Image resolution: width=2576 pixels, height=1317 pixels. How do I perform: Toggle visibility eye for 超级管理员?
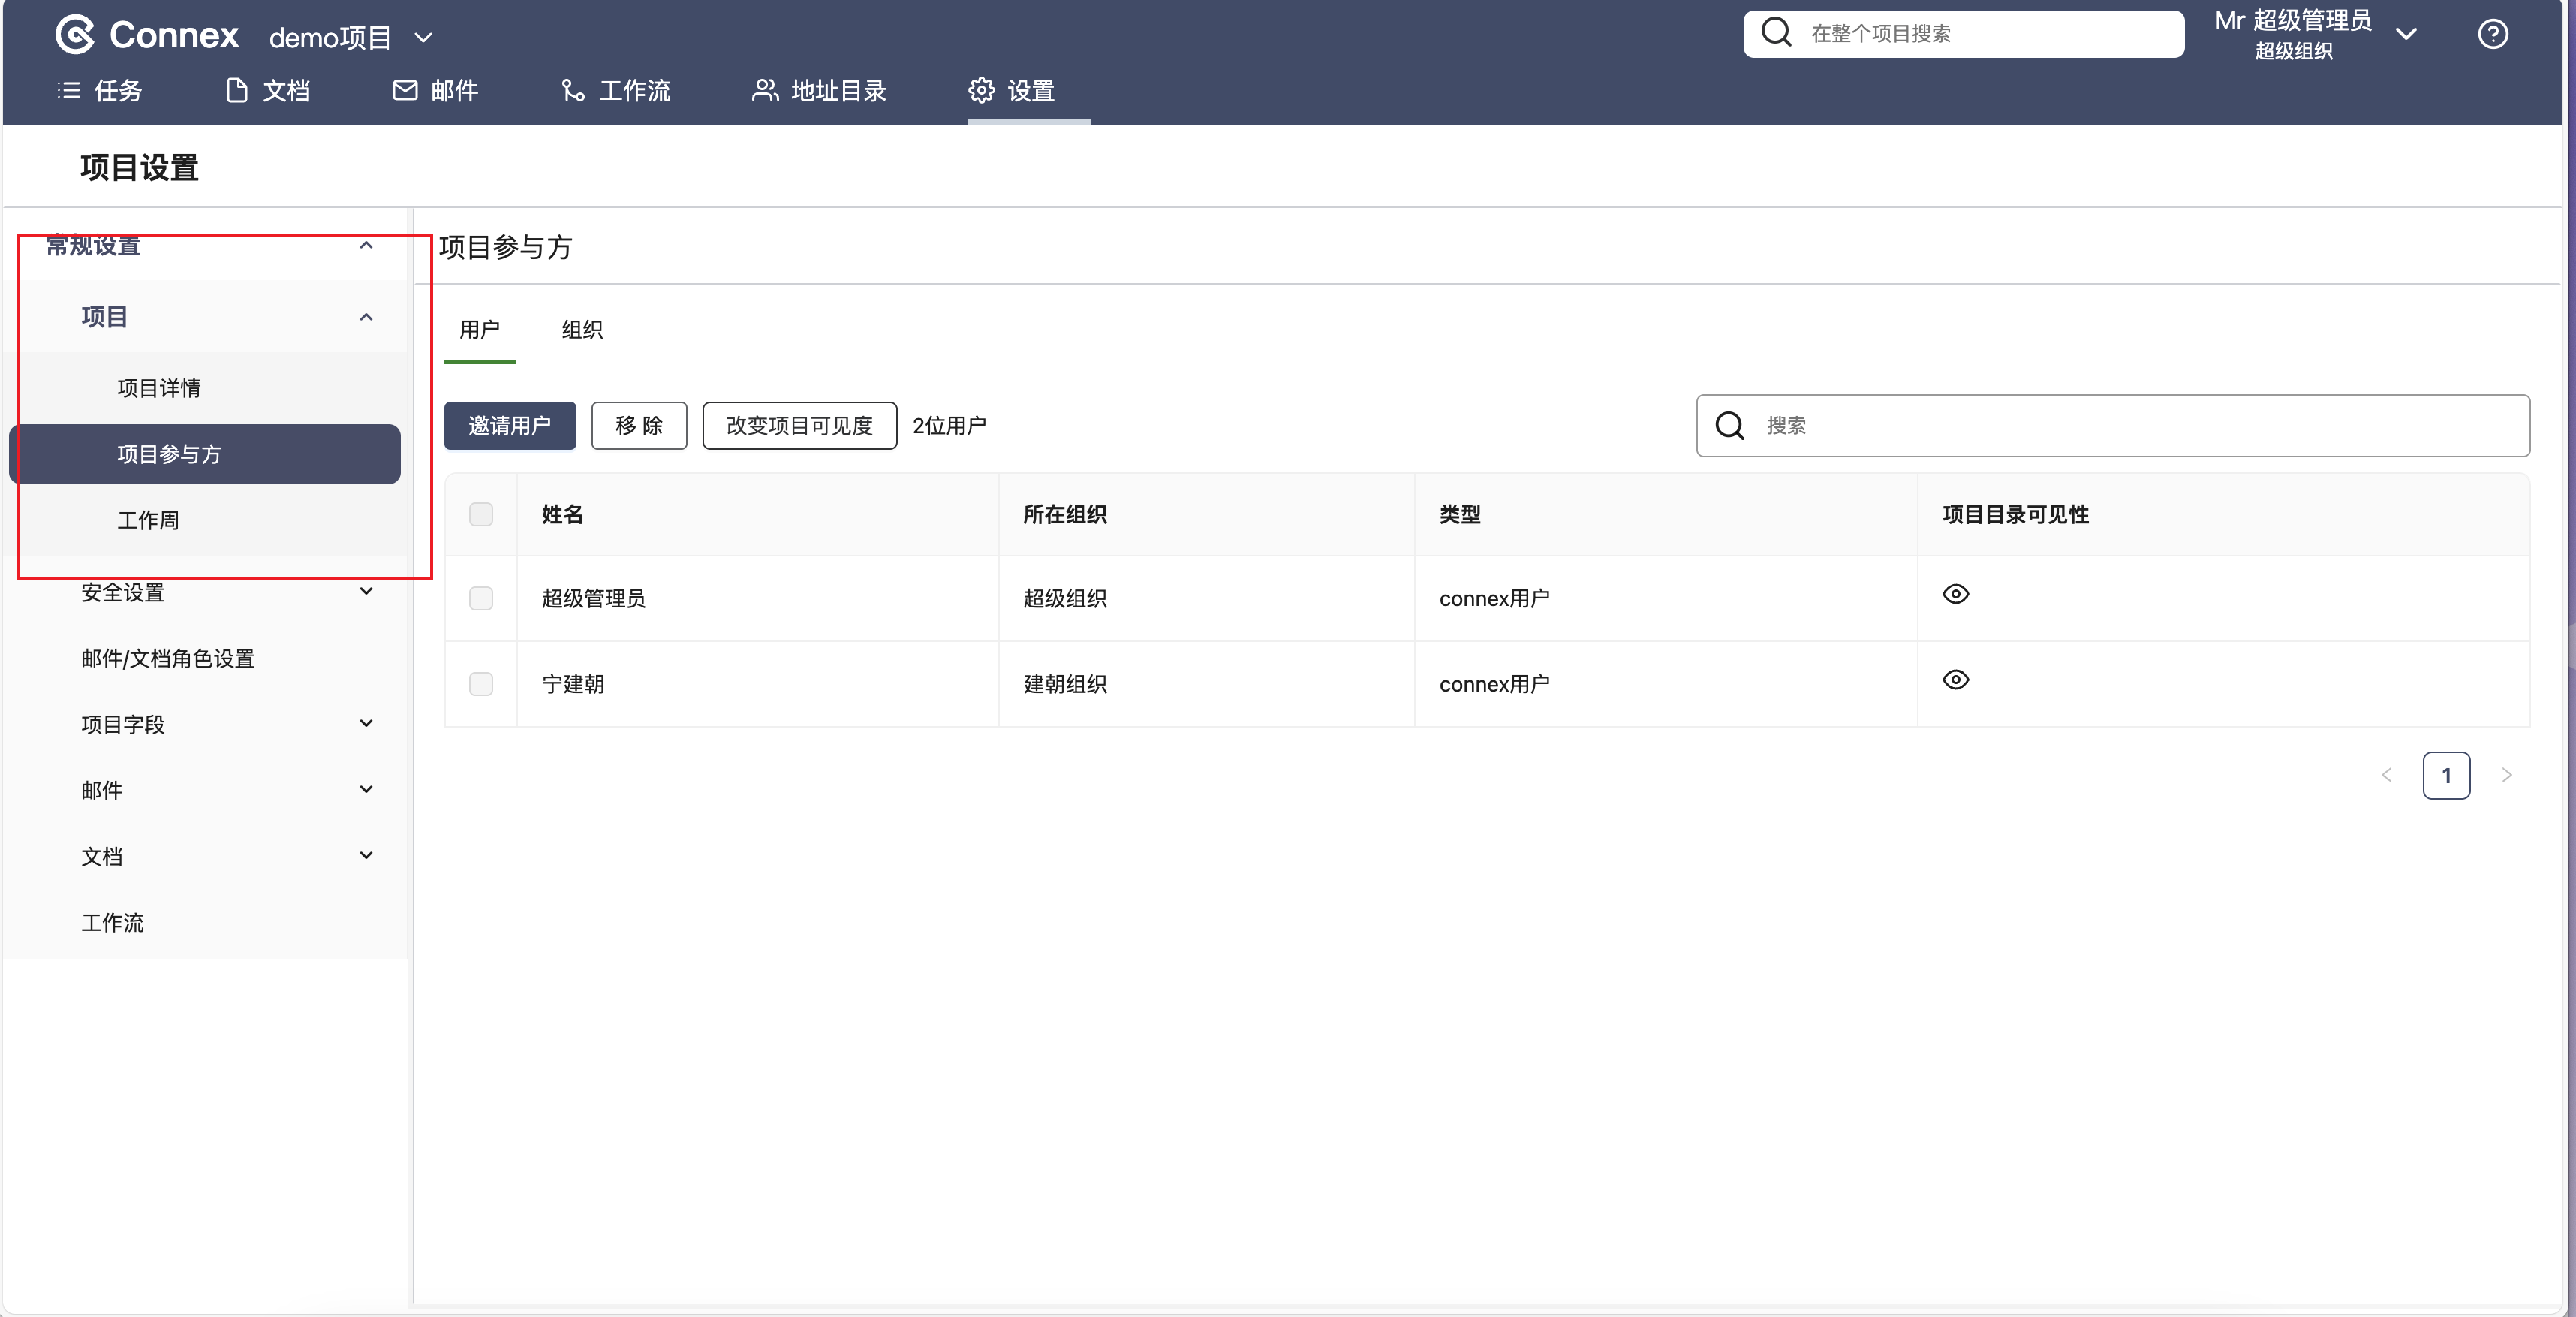(1955, 595)
